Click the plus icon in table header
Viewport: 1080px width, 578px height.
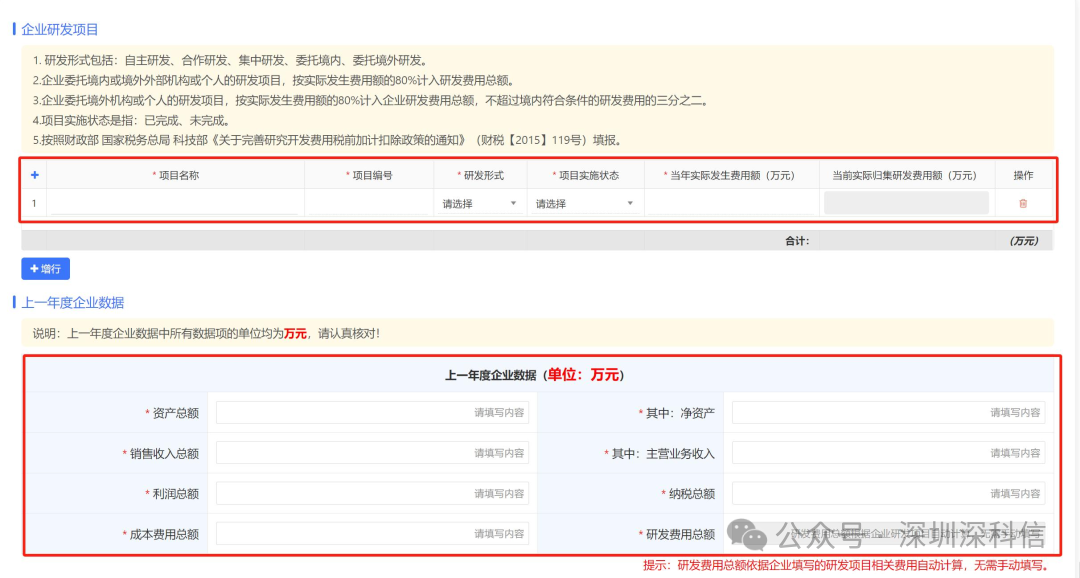[34, 175]
